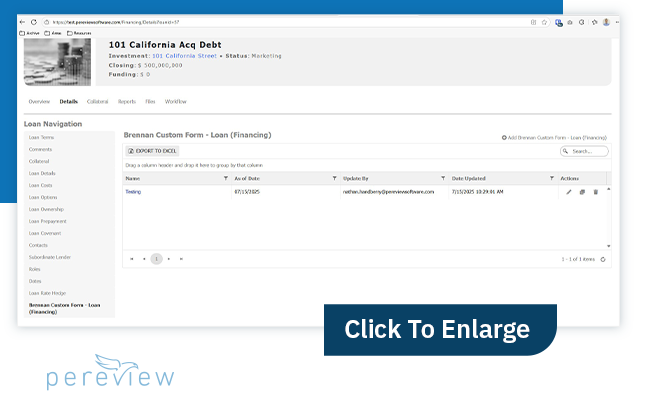Open Subordinate Lender in navigation

50,257
